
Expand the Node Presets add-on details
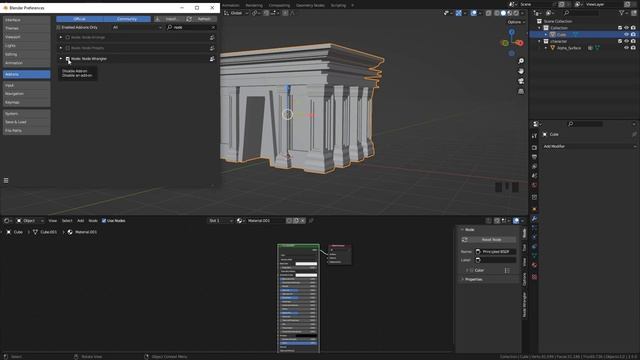[61, 48]
